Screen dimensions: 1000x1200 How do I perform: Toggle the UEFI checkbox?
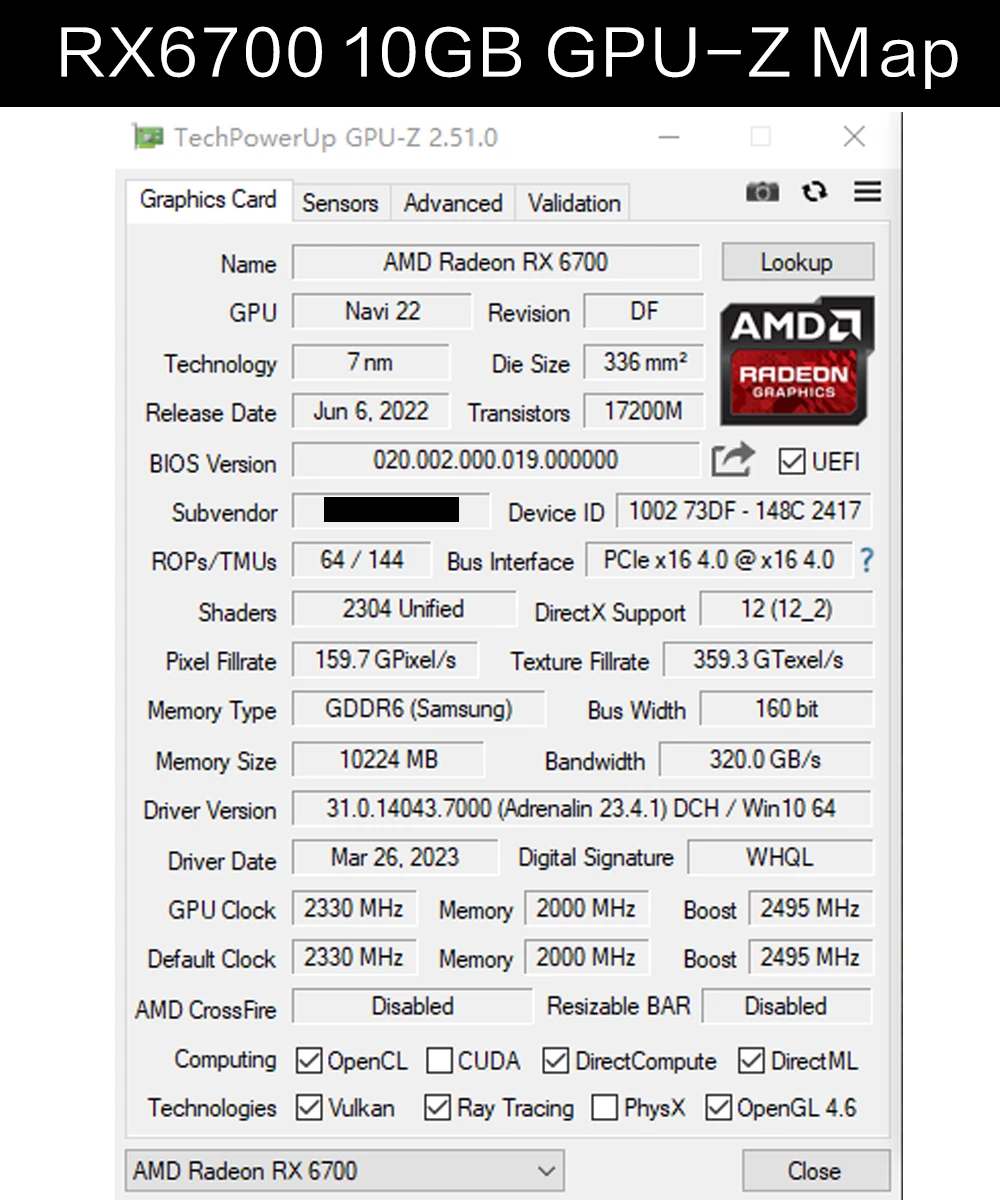[x=792, y=461]
